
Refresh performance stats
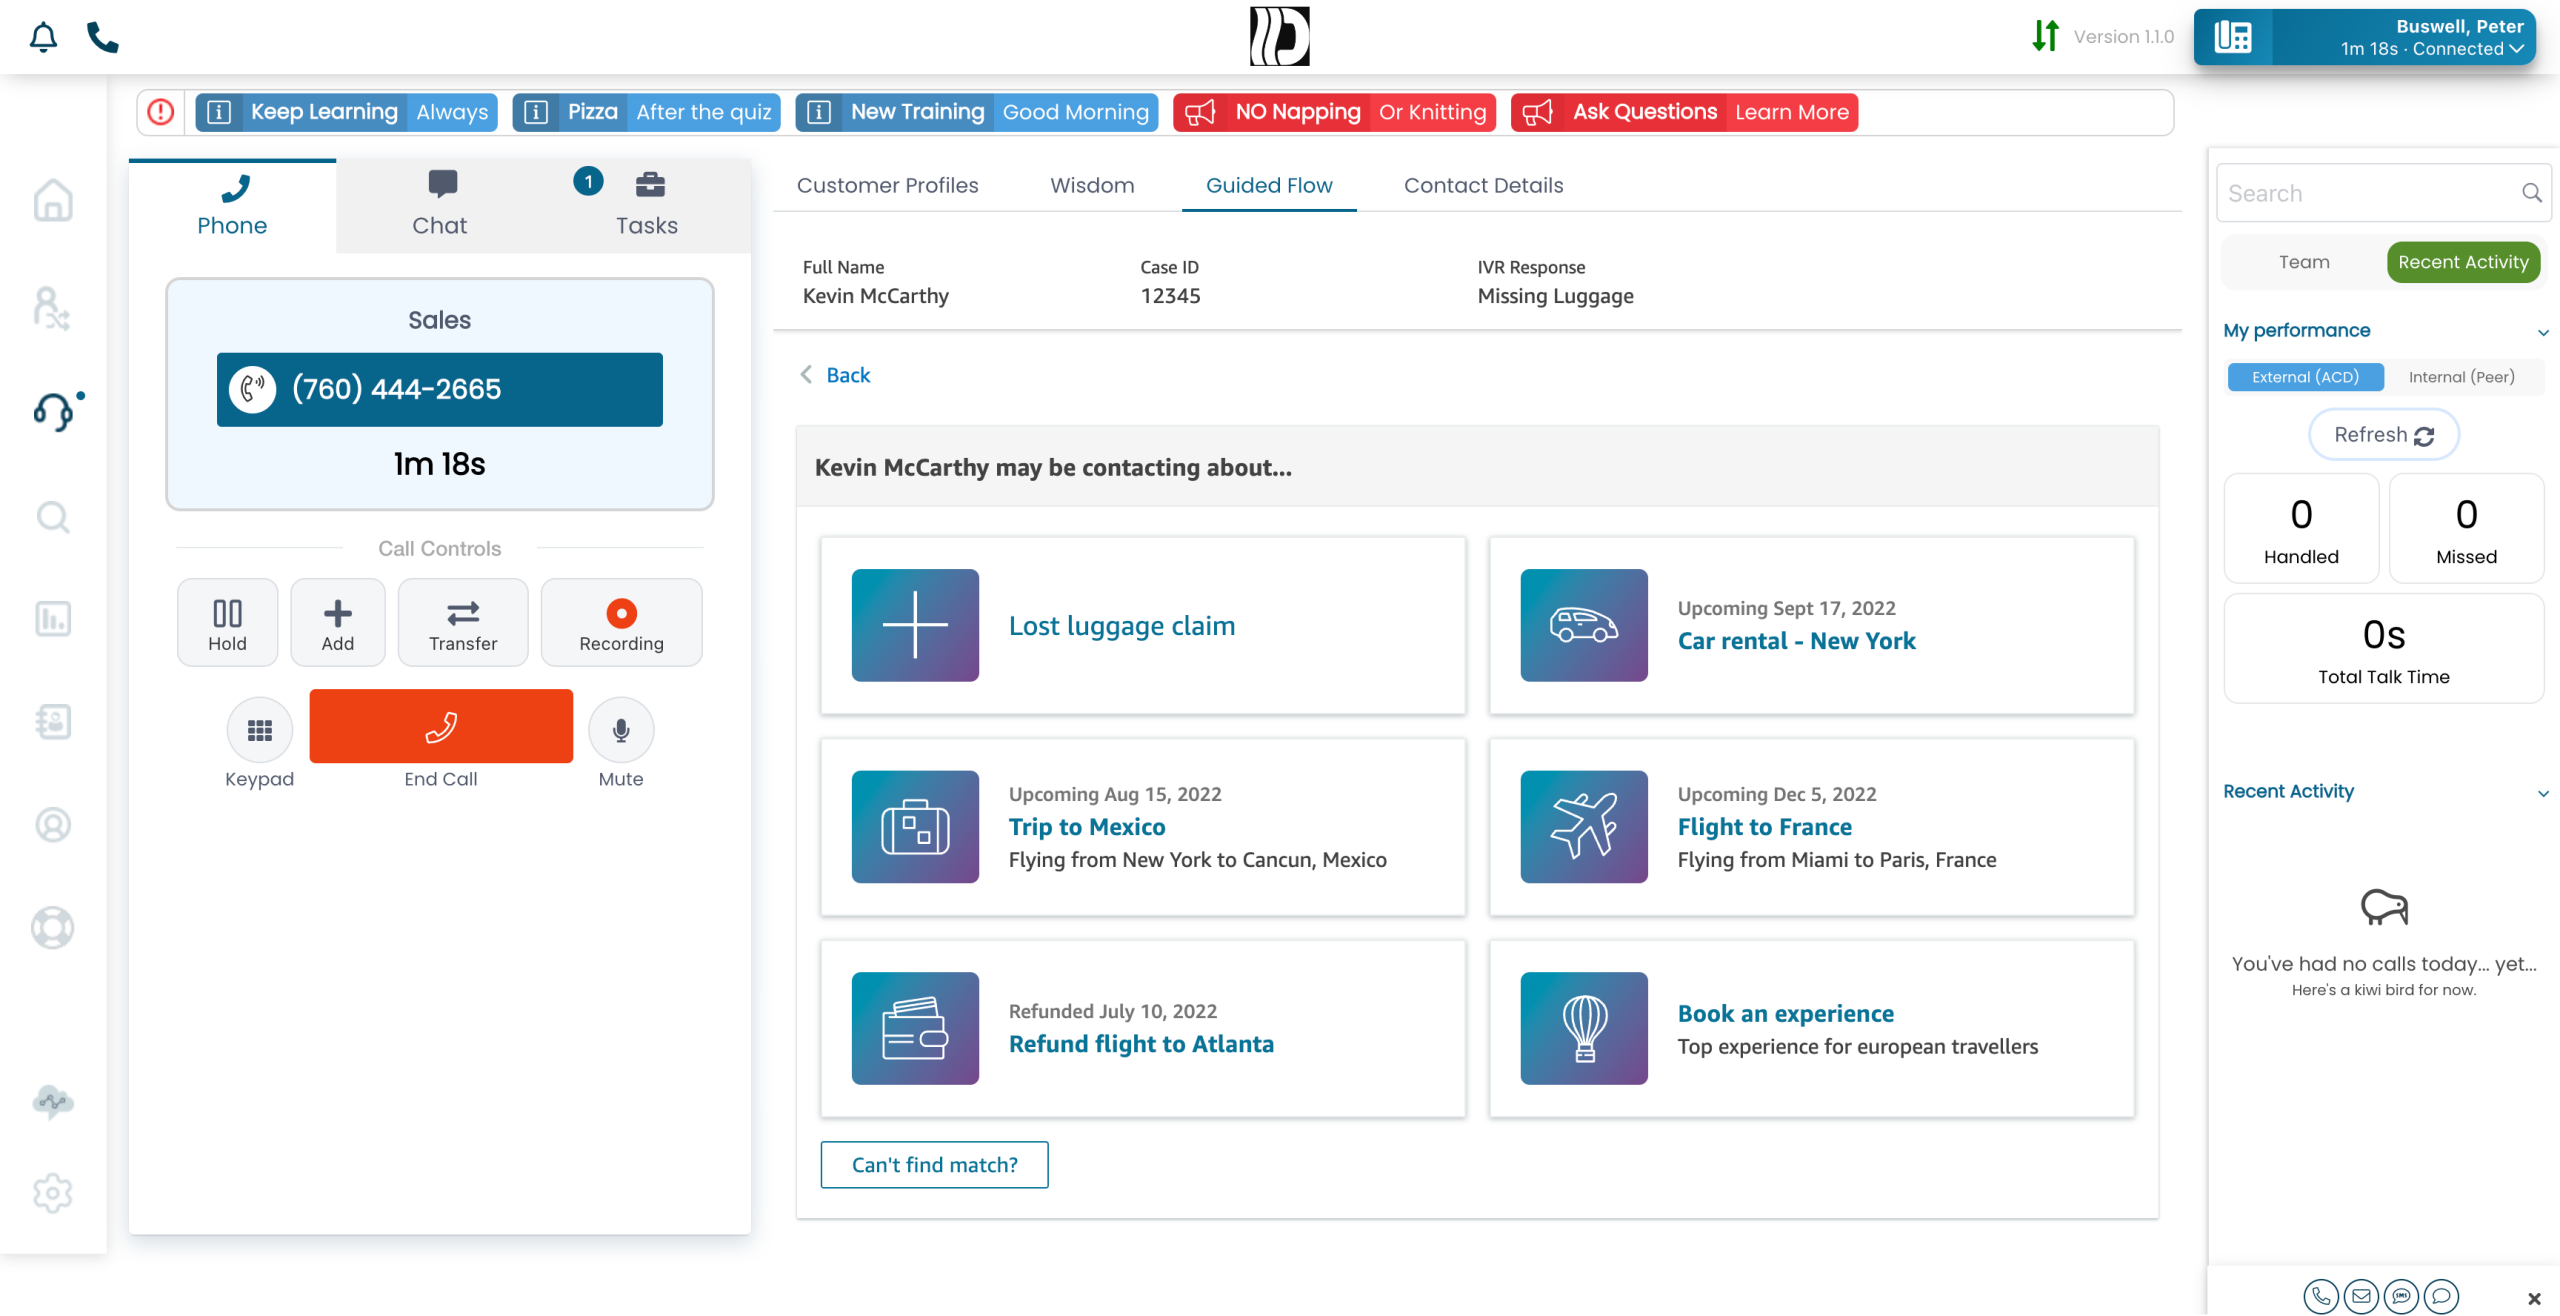(x=2384, y=435)
